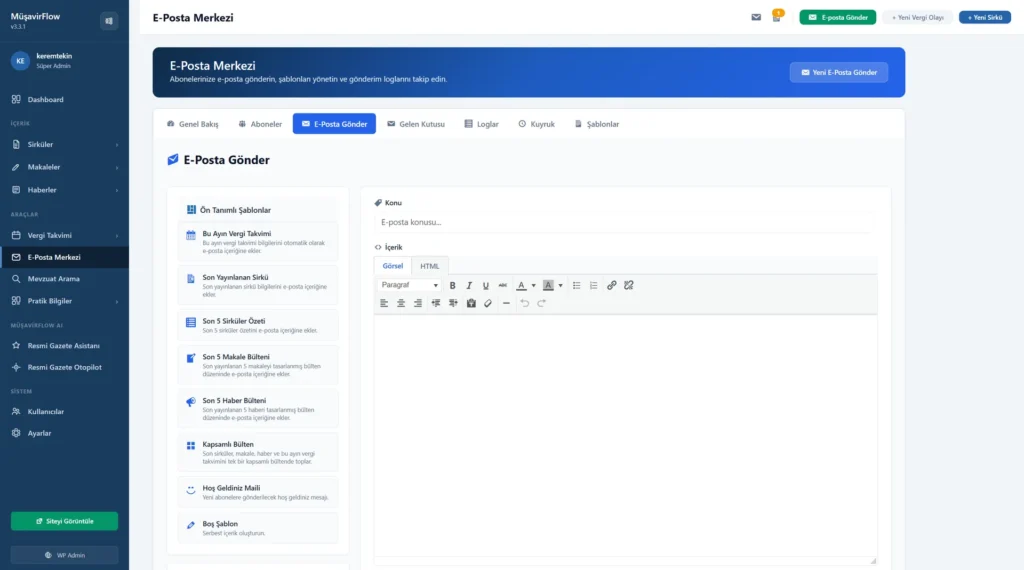Open Ayarlar in the sidebar
Screen dimensions: 1024x570
pyautogui.click(x=65, y=434)
